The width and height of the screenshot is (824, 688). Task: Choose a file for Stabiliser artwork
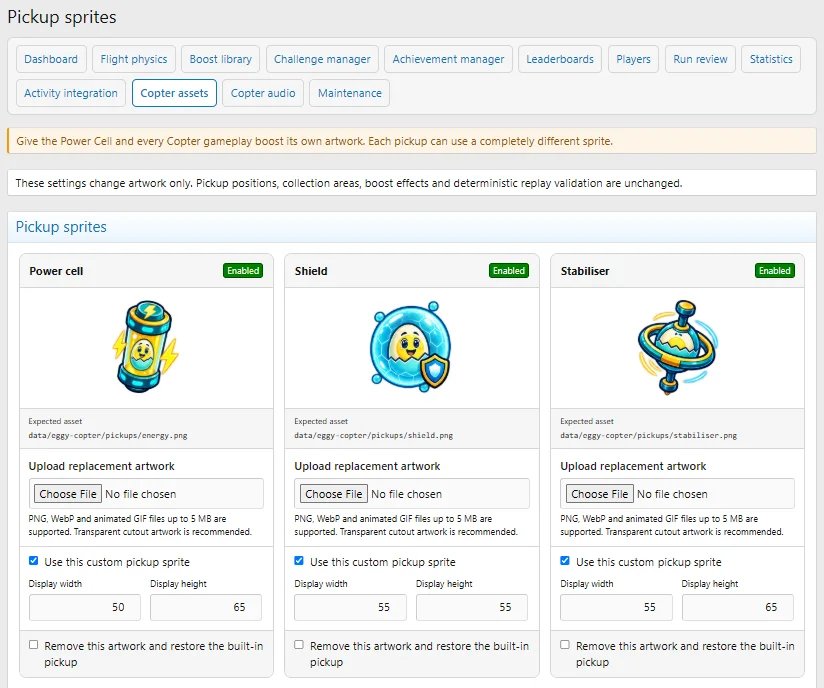(600, 494)
